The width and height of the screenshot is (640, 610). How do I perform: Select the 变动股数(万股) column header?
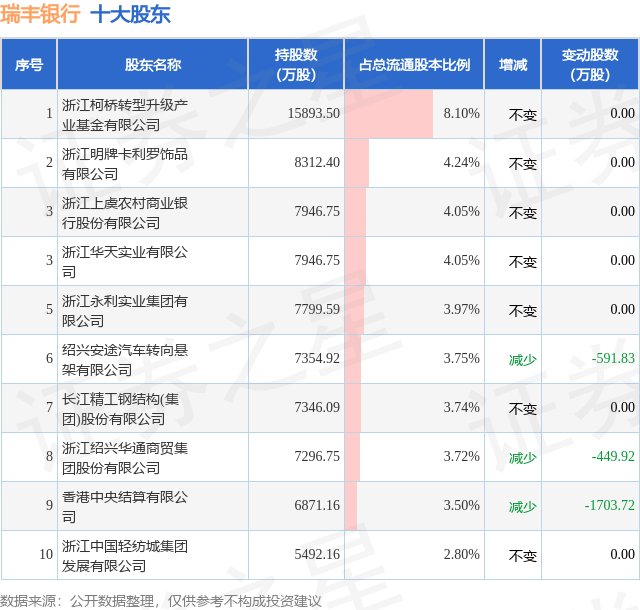click(590, 65)
